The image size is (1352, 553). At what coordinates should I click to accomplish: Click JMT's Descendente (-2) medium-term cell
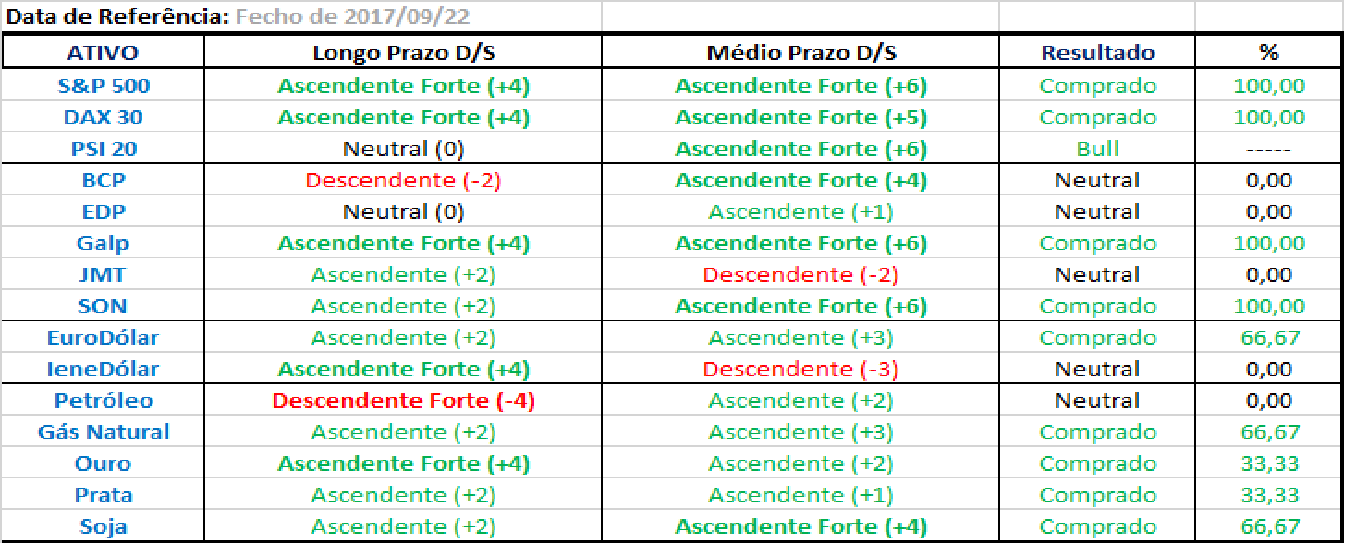[800, 274]
